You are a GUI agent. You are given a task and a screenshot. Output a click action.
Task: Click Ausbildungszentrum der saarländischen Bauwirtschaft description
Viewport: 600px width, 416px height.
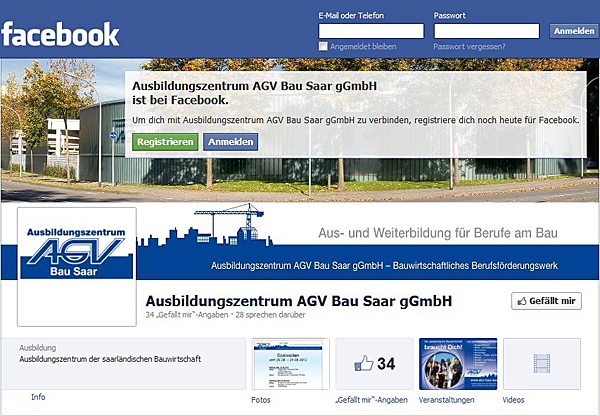[x=110, y=359]
